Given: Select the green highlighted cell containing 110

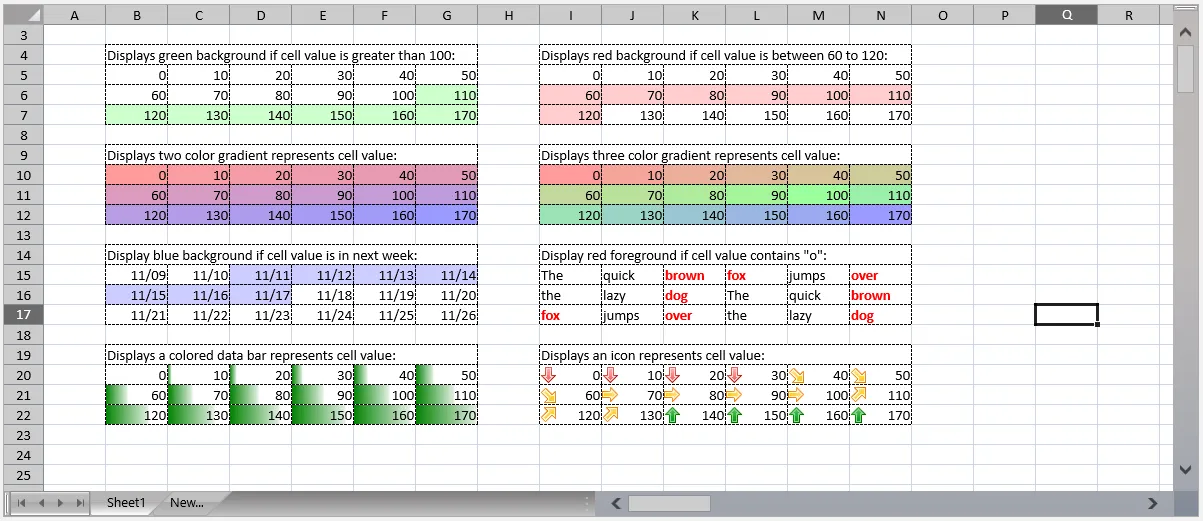Looking at the screenshot, I should tap(446, 95).
